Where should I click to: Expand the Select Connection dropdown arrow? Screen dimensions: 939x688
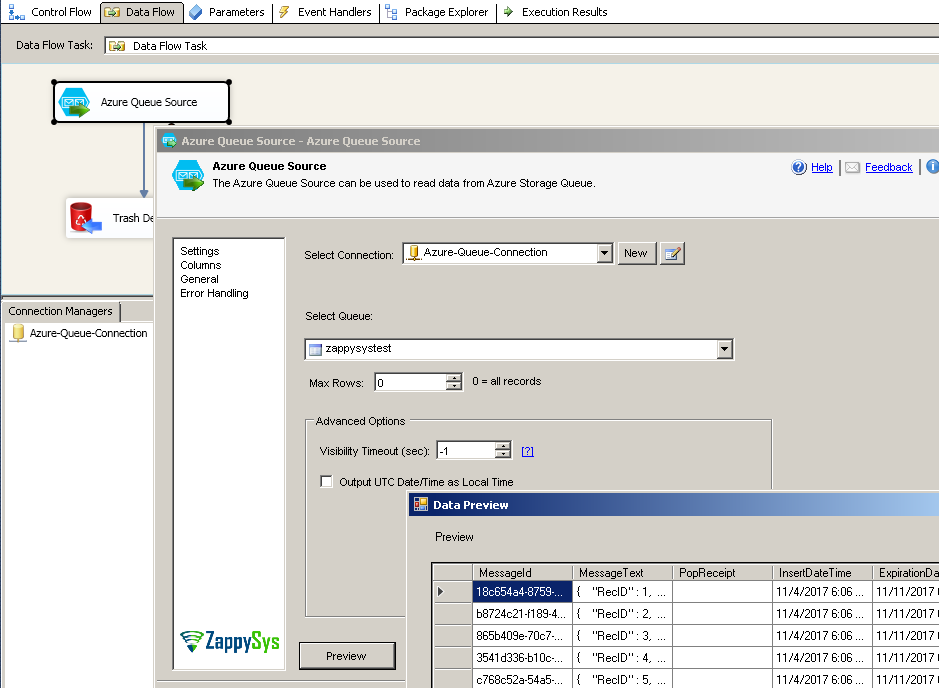coord(604,253)
